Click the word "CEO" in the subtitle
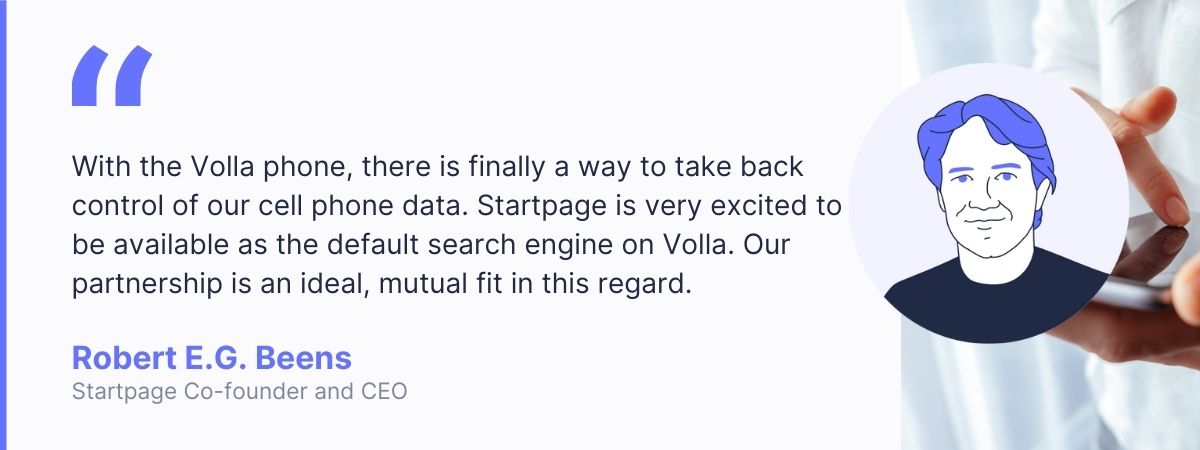 (x=385, y=392)
